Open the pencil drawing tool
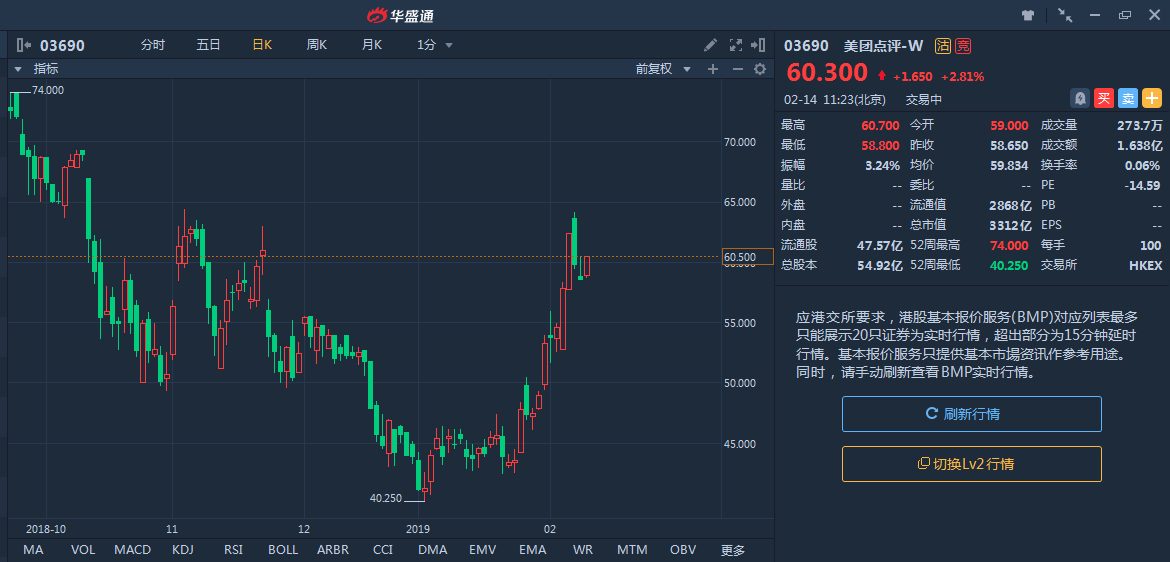This screenshot has height=562, width=1170. [x=710, y=45]
